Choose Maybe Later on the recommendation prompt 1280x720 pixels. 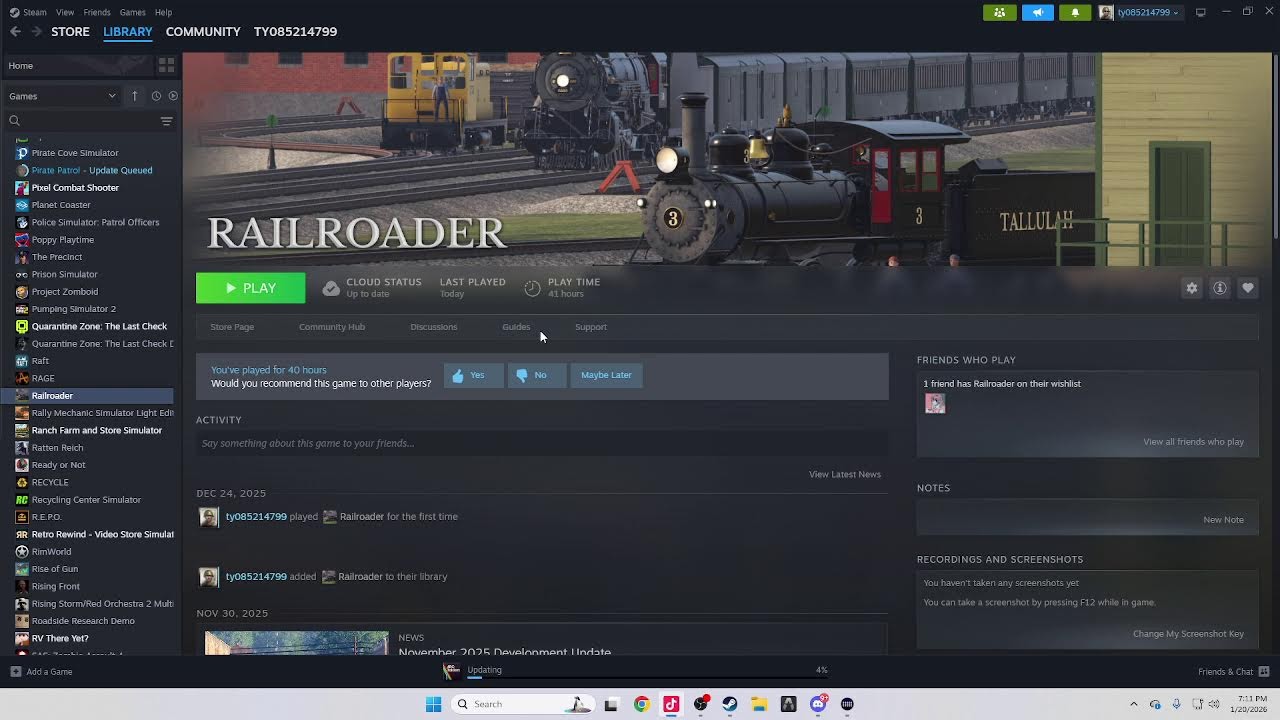(606, 375)
